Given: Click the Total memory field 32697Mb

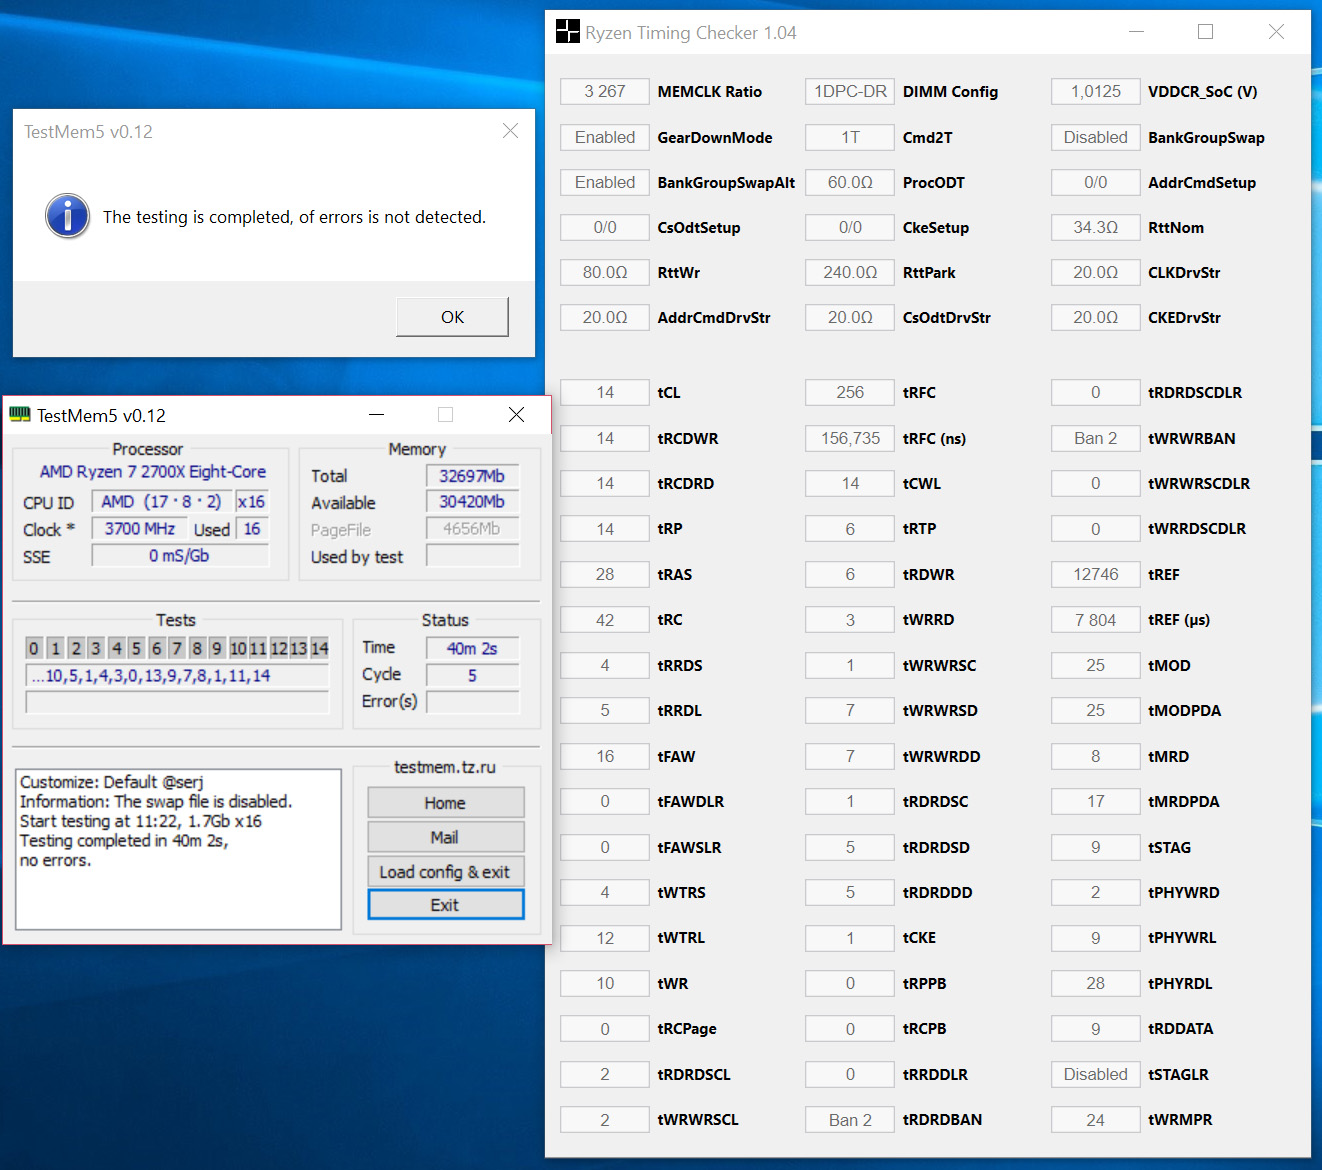Looking at the screenshot, I should pyautogui.click(x=473, y=476).
